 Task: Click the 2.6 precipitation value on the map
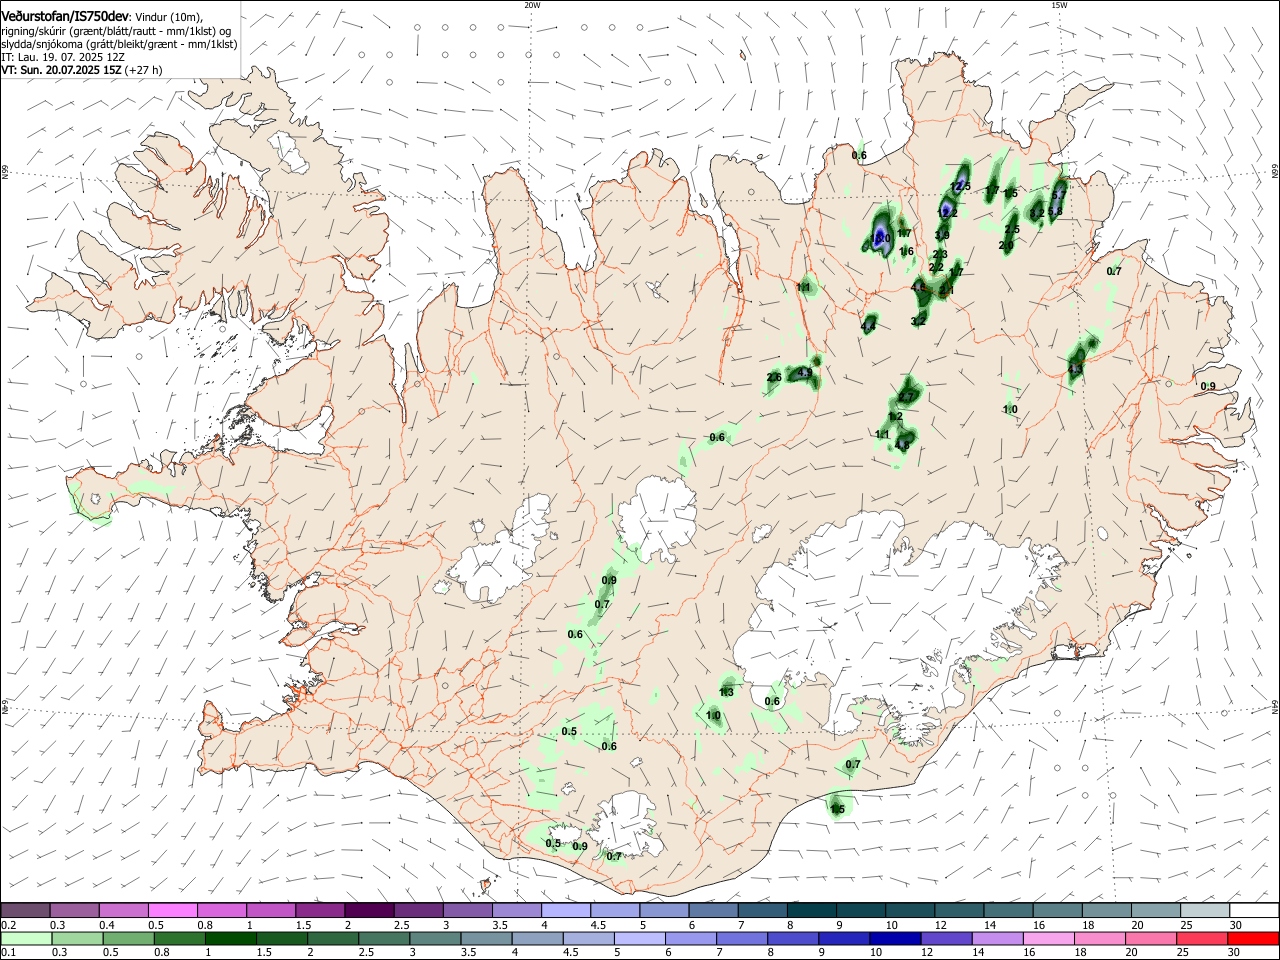coord(774,377)
